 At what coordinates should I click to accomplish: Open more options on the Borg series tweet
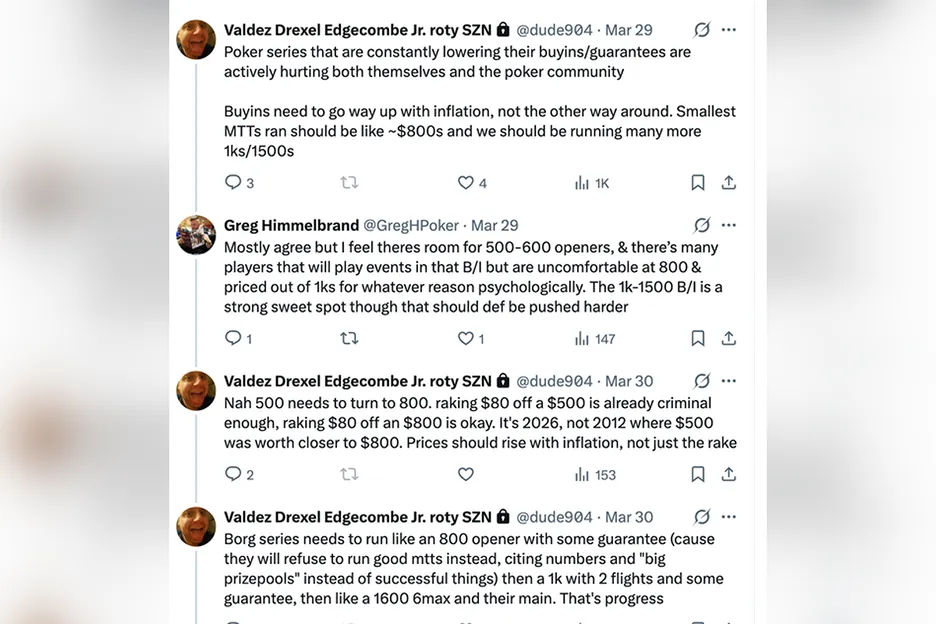click(729, 517)
